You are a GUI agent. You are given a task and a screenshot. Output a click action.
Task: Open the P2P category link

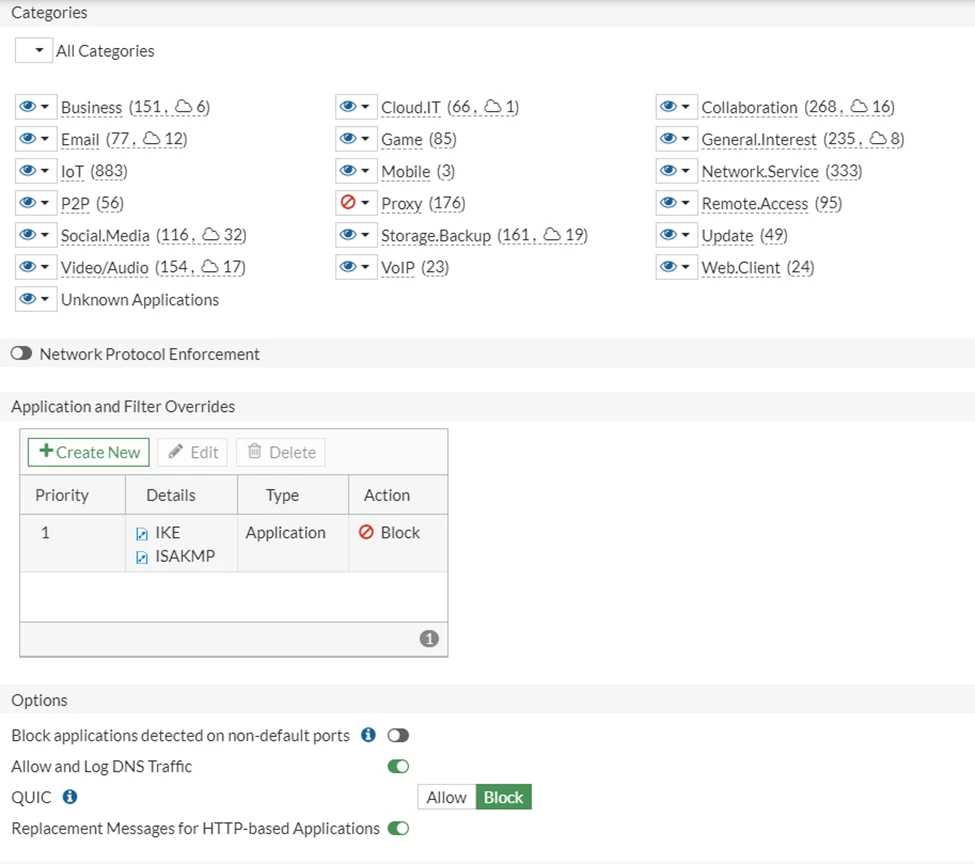(75, 203)
